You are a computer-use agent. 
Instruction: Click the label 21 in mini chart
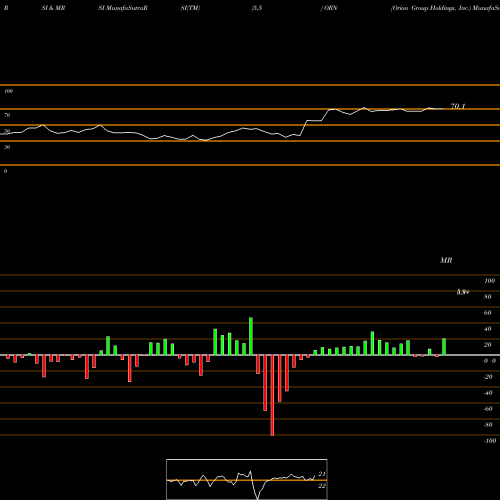click(x=322, y=474)
